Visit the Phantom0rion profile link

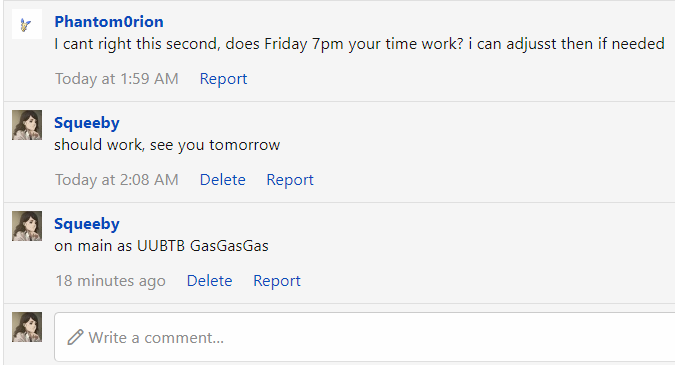pyautogui.click(x=109, y=22)
